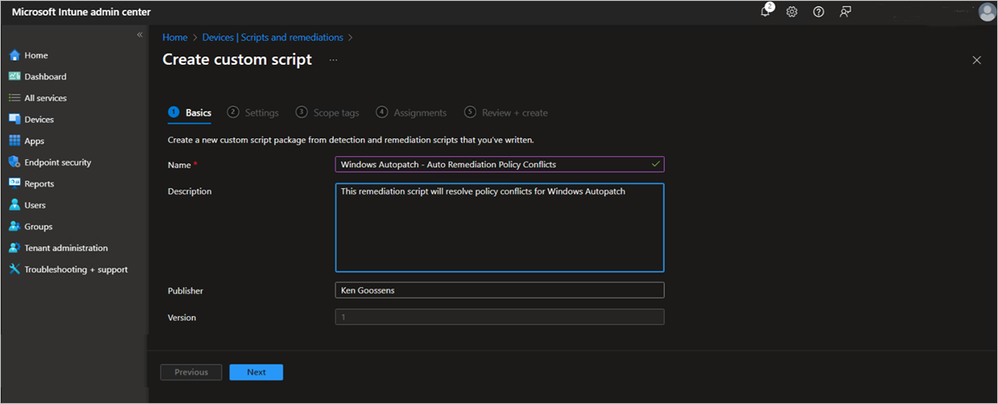
Task: Click the Users icon in sidebar
Action: click(15, 205)
